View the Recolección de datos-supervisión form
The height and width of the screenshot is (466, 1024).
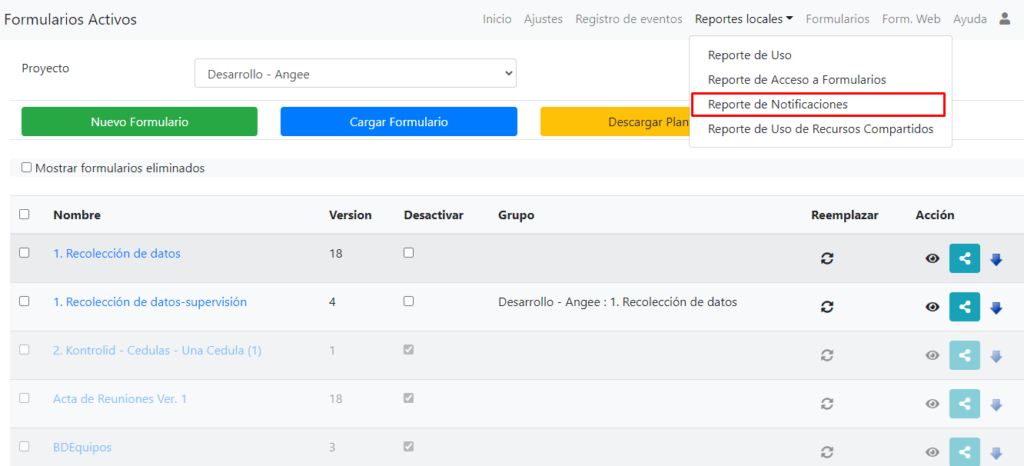(x=932, y=307)
